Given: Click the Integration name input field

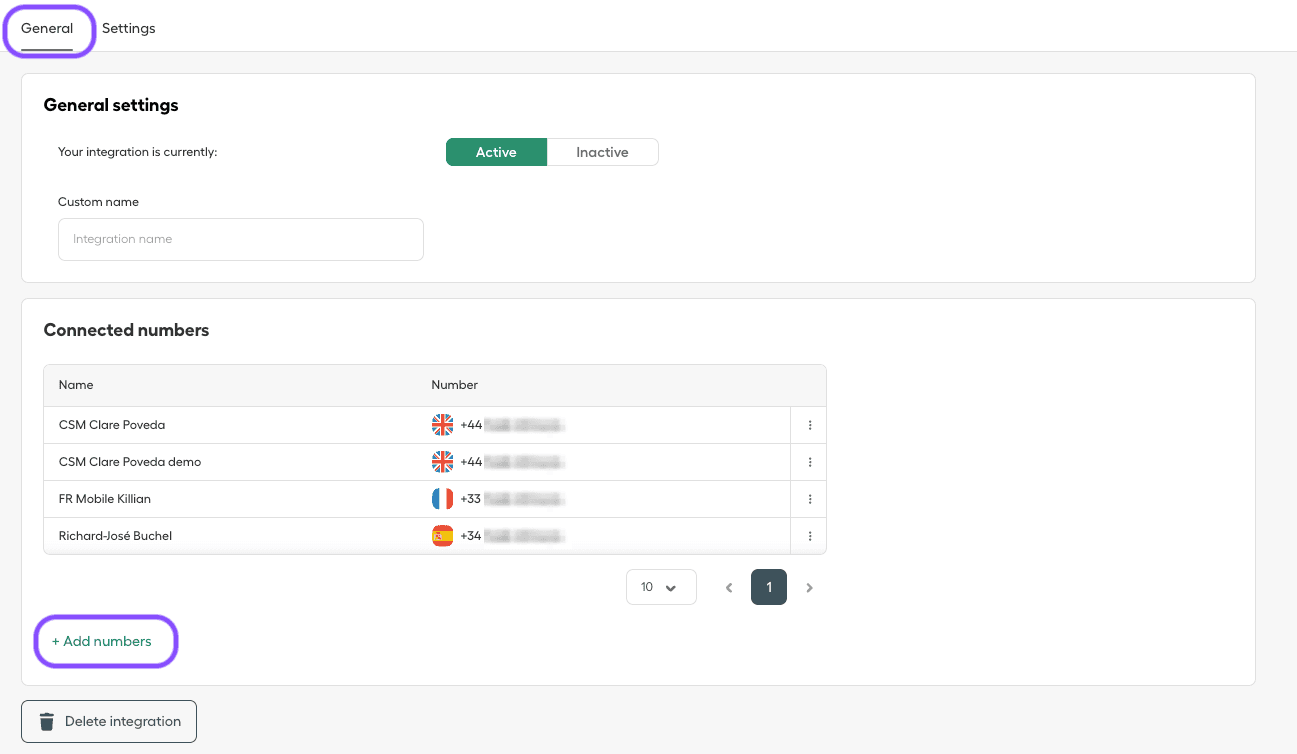Looking at the screenshot, I should tap(240, 239).
